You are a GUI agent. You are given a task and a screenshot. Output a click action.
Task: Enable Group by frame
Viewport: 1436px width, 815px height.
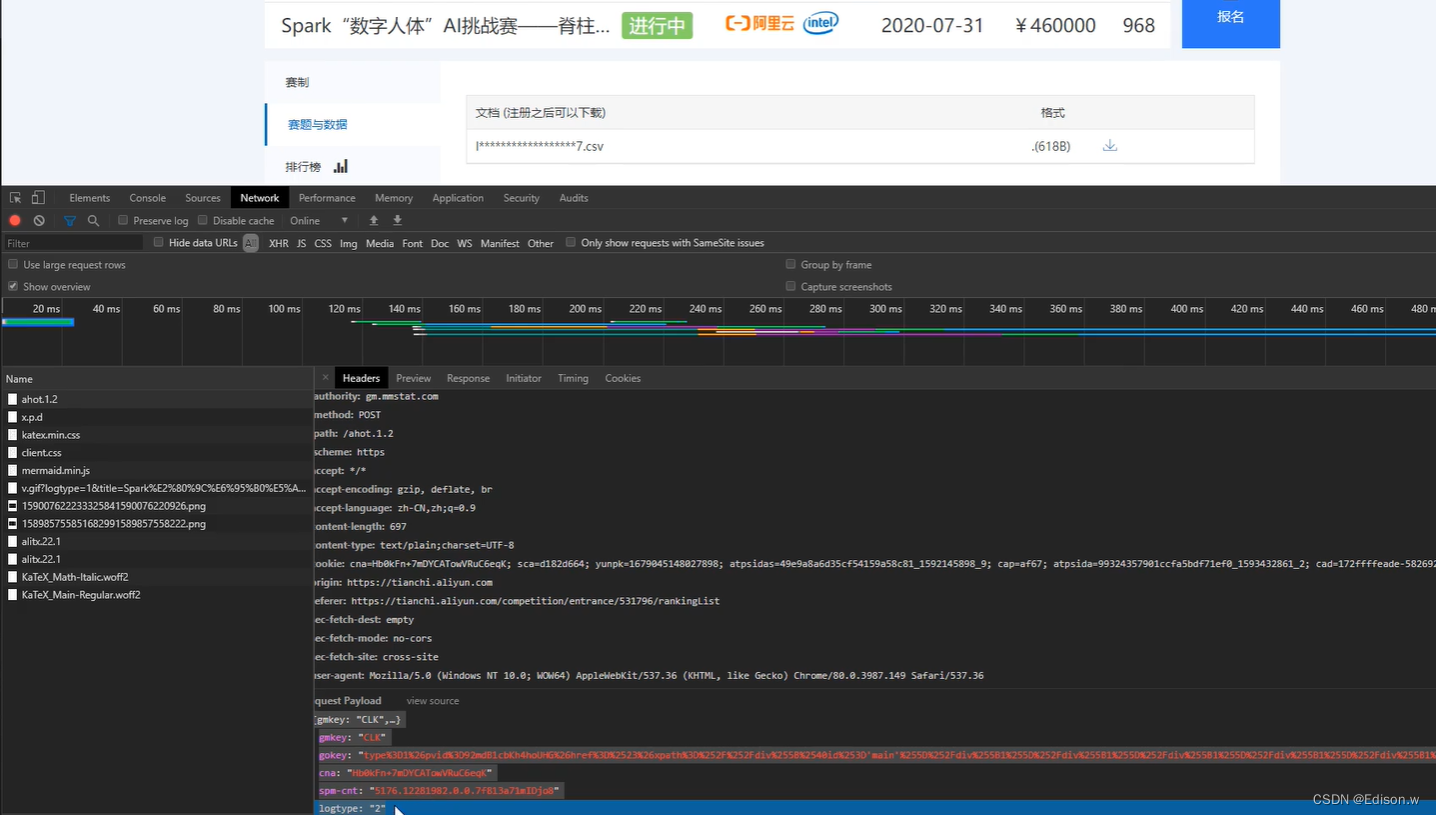pos(791,264)
